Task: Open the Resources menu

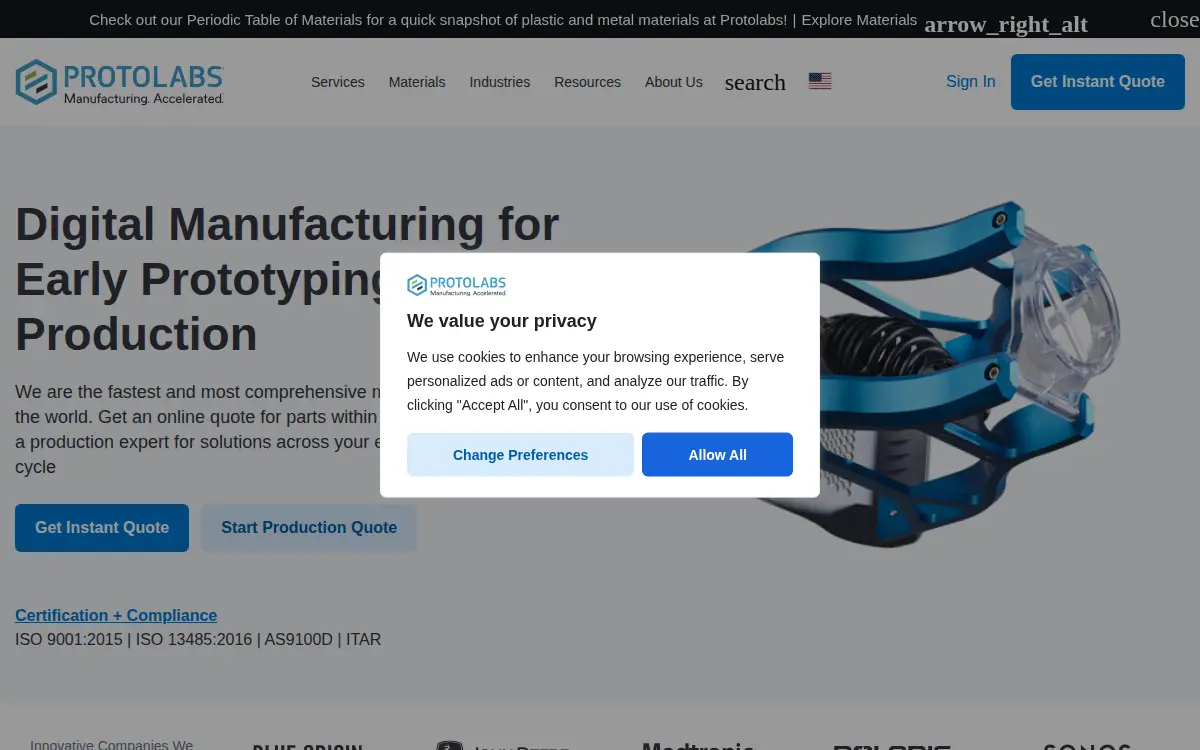Action: 588,82
